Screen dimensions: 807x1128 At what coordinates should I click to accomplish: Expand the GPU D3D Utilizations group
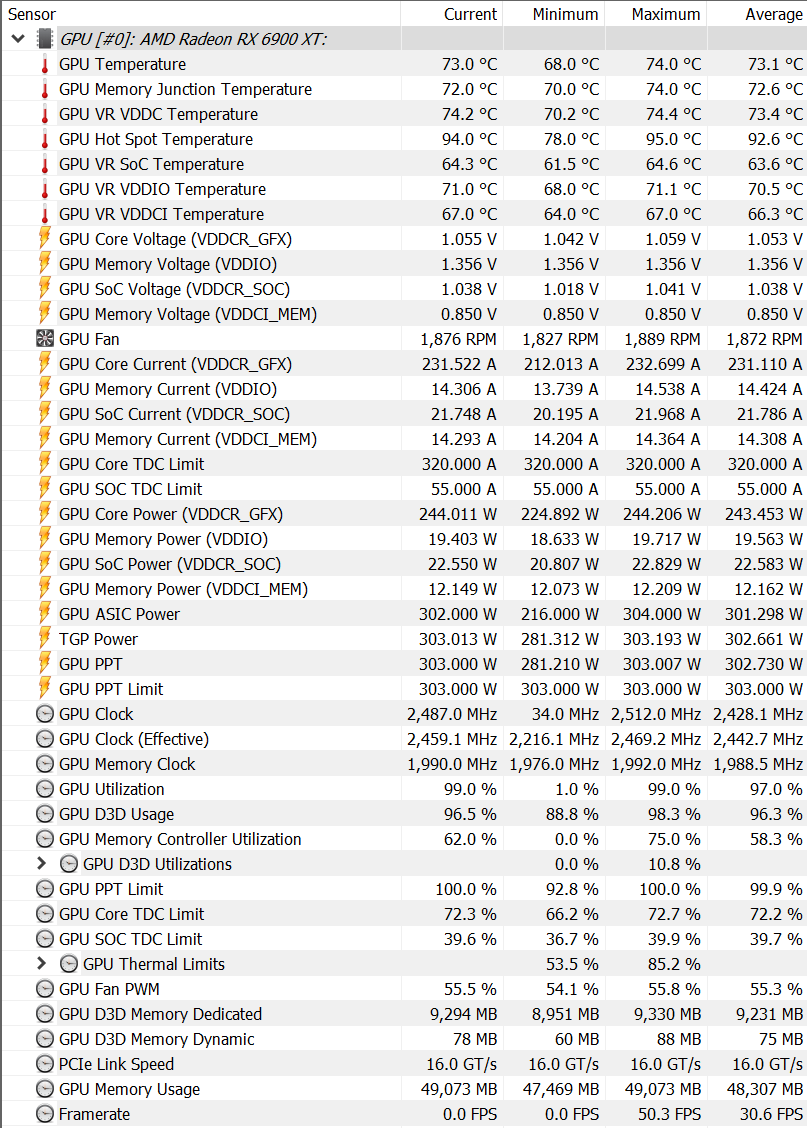point(42,863)
